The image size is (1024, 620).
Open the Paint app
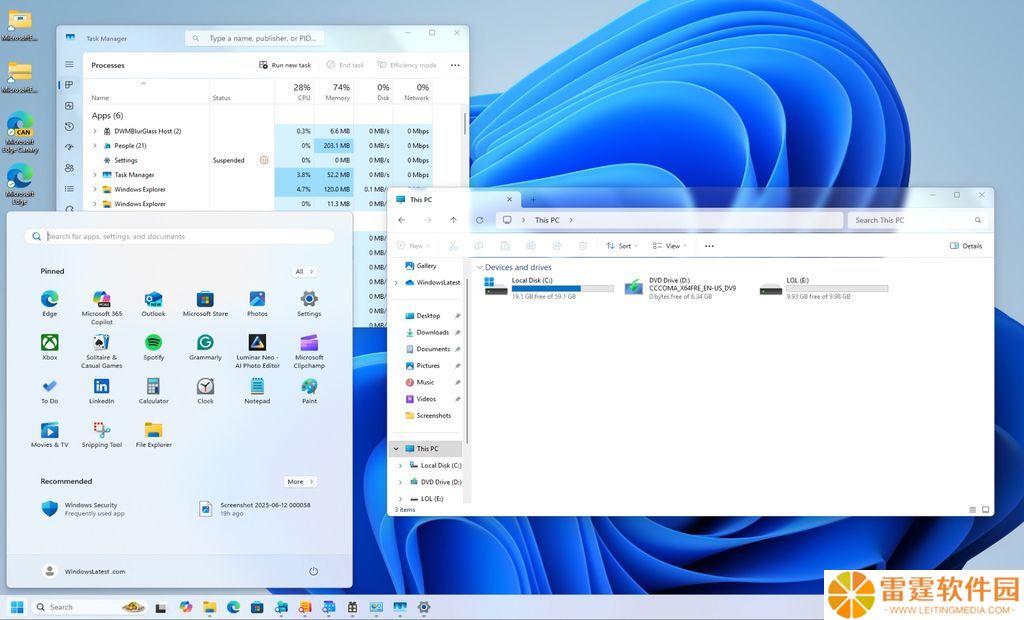pos(309,391)
